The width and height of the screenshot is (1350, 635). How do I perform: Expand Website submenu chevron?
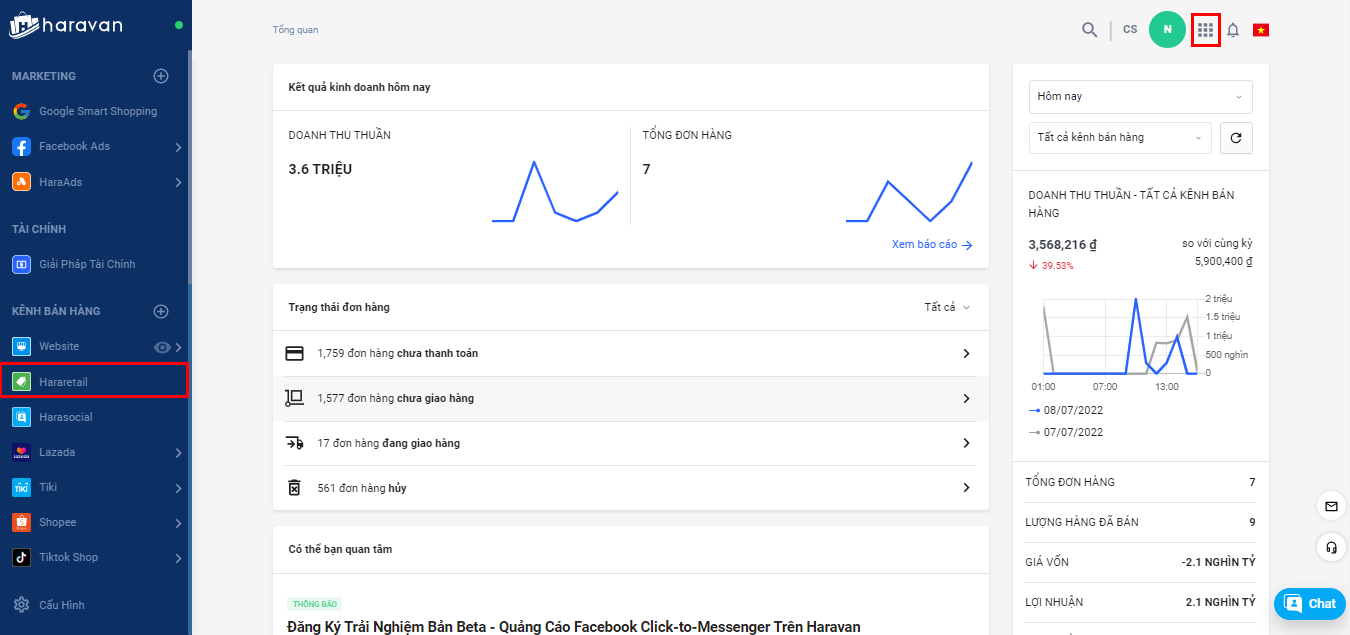[x=179, y=347]
